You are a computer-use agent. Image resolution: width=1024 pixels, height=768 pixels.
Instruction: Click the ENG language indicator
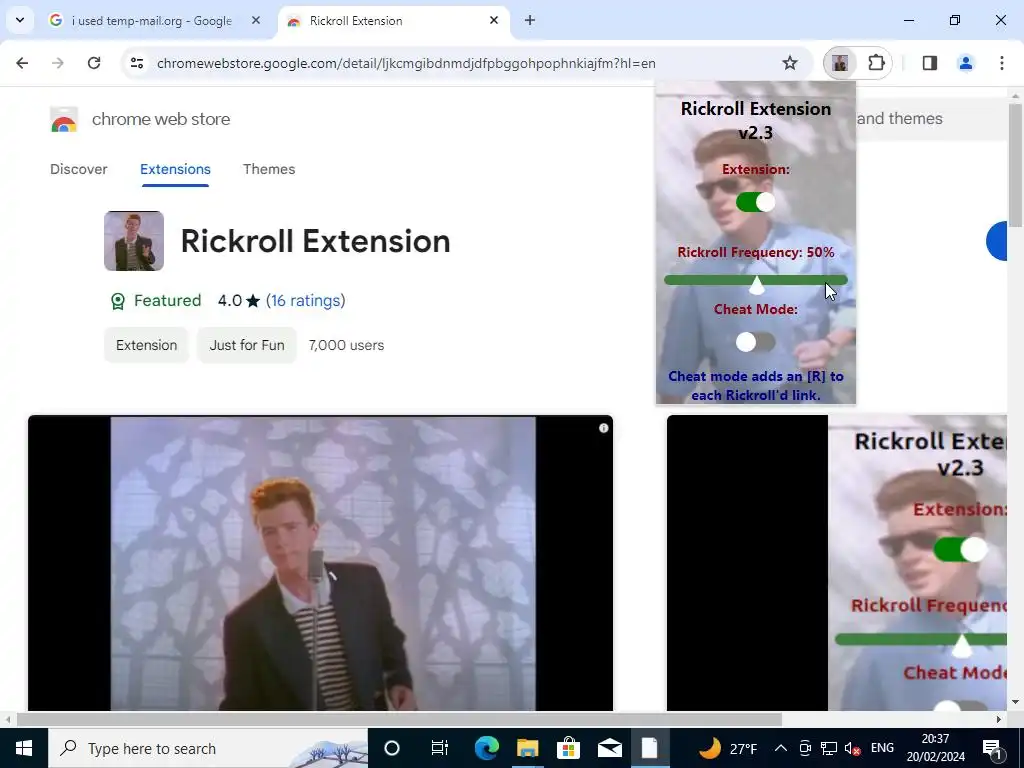(x=882, y=748)
